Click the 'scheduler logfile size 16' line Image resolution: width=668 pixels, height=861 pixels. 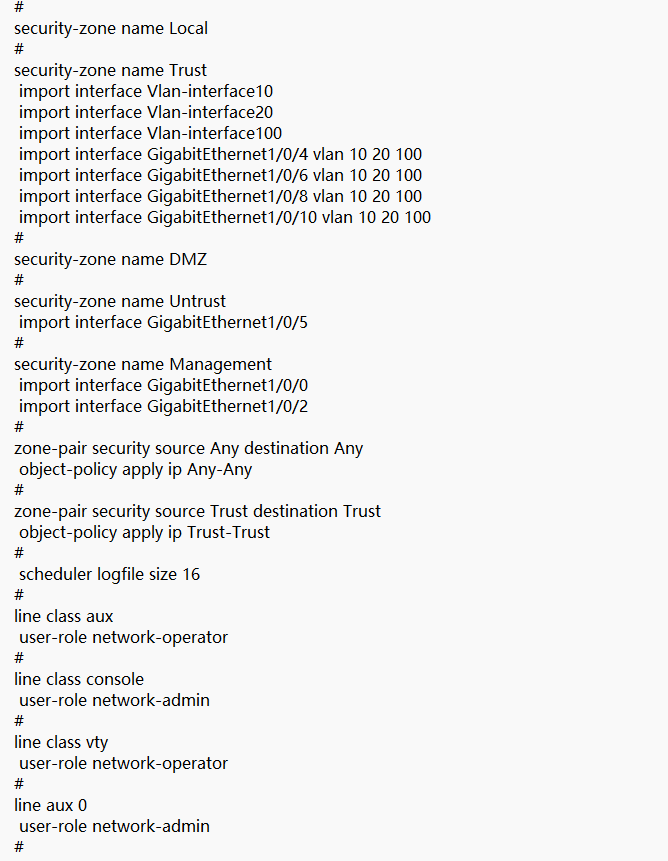click(109, 574)
